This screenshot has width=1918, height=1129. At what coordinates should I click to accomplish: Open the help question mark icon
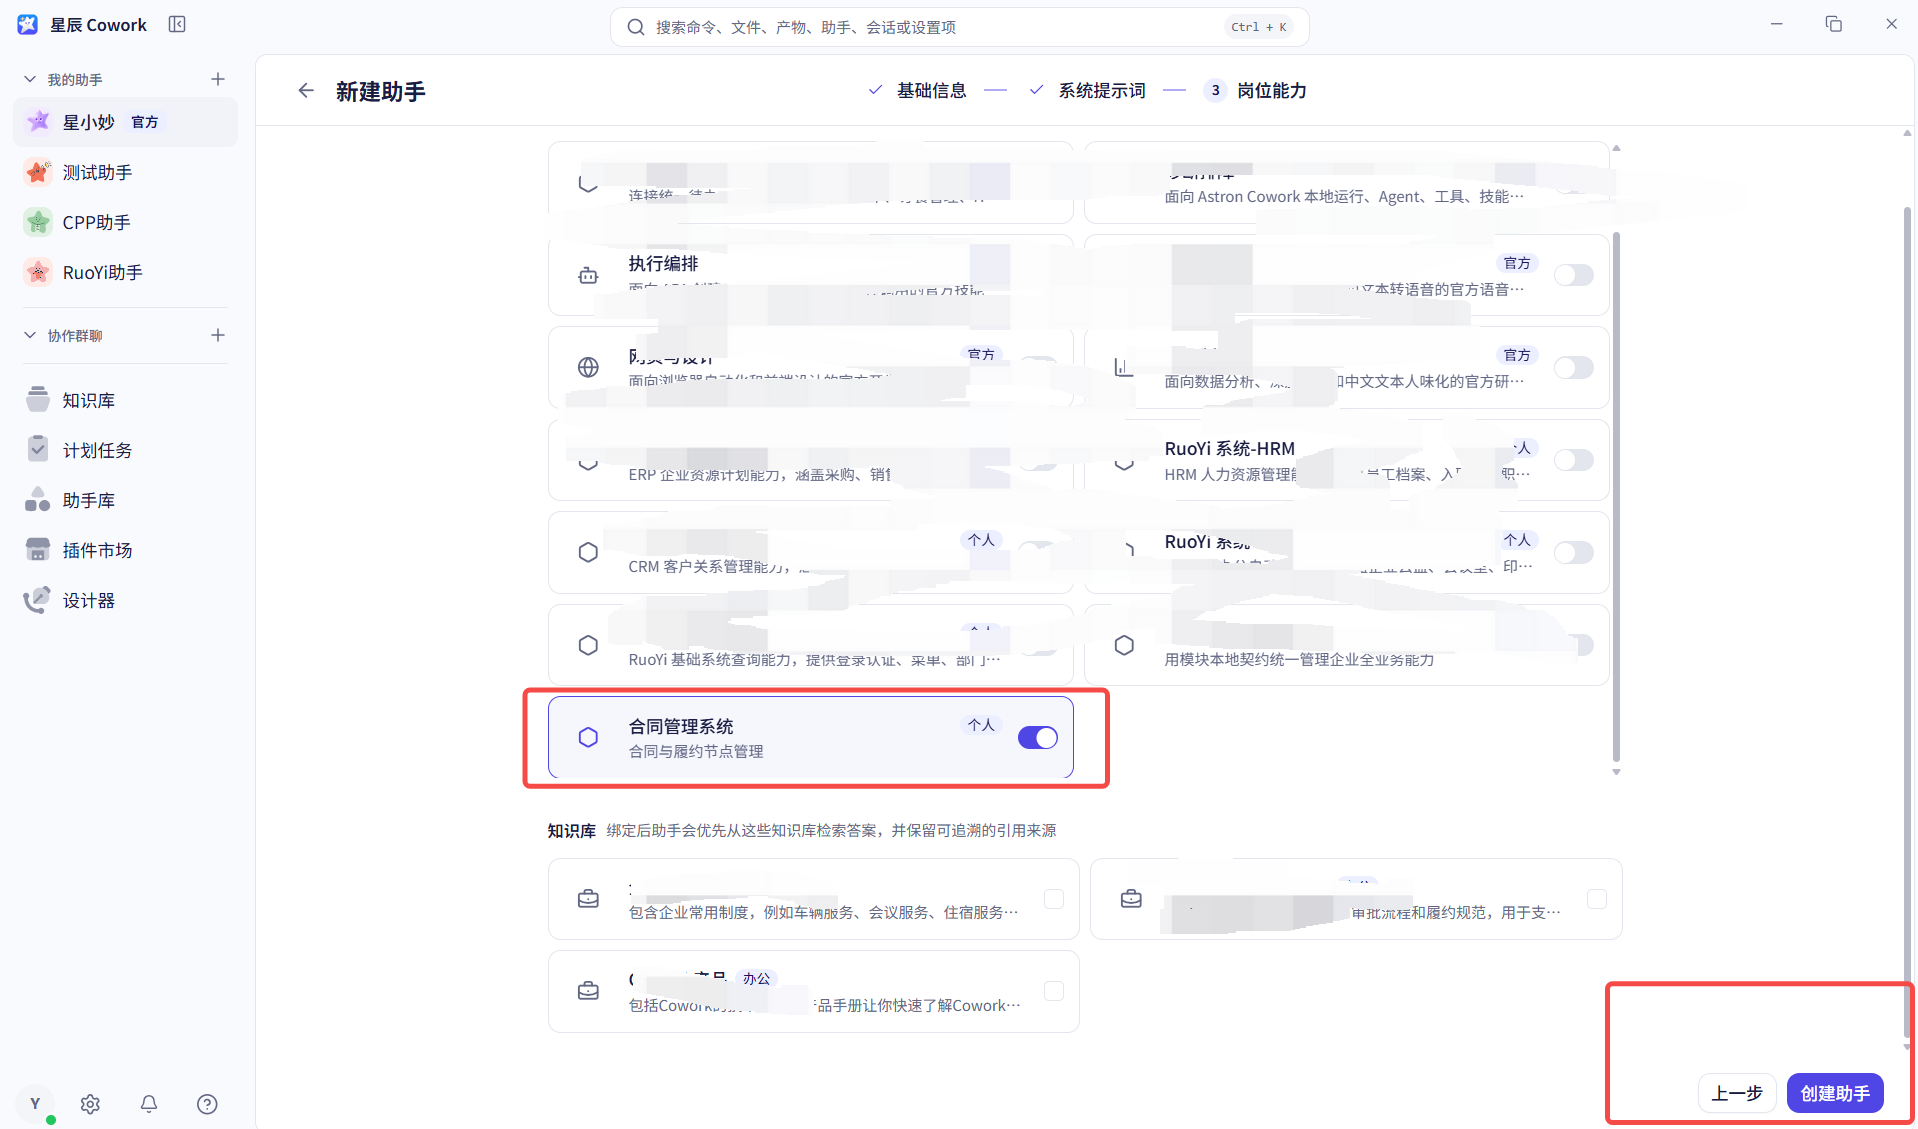(207, 1104)
